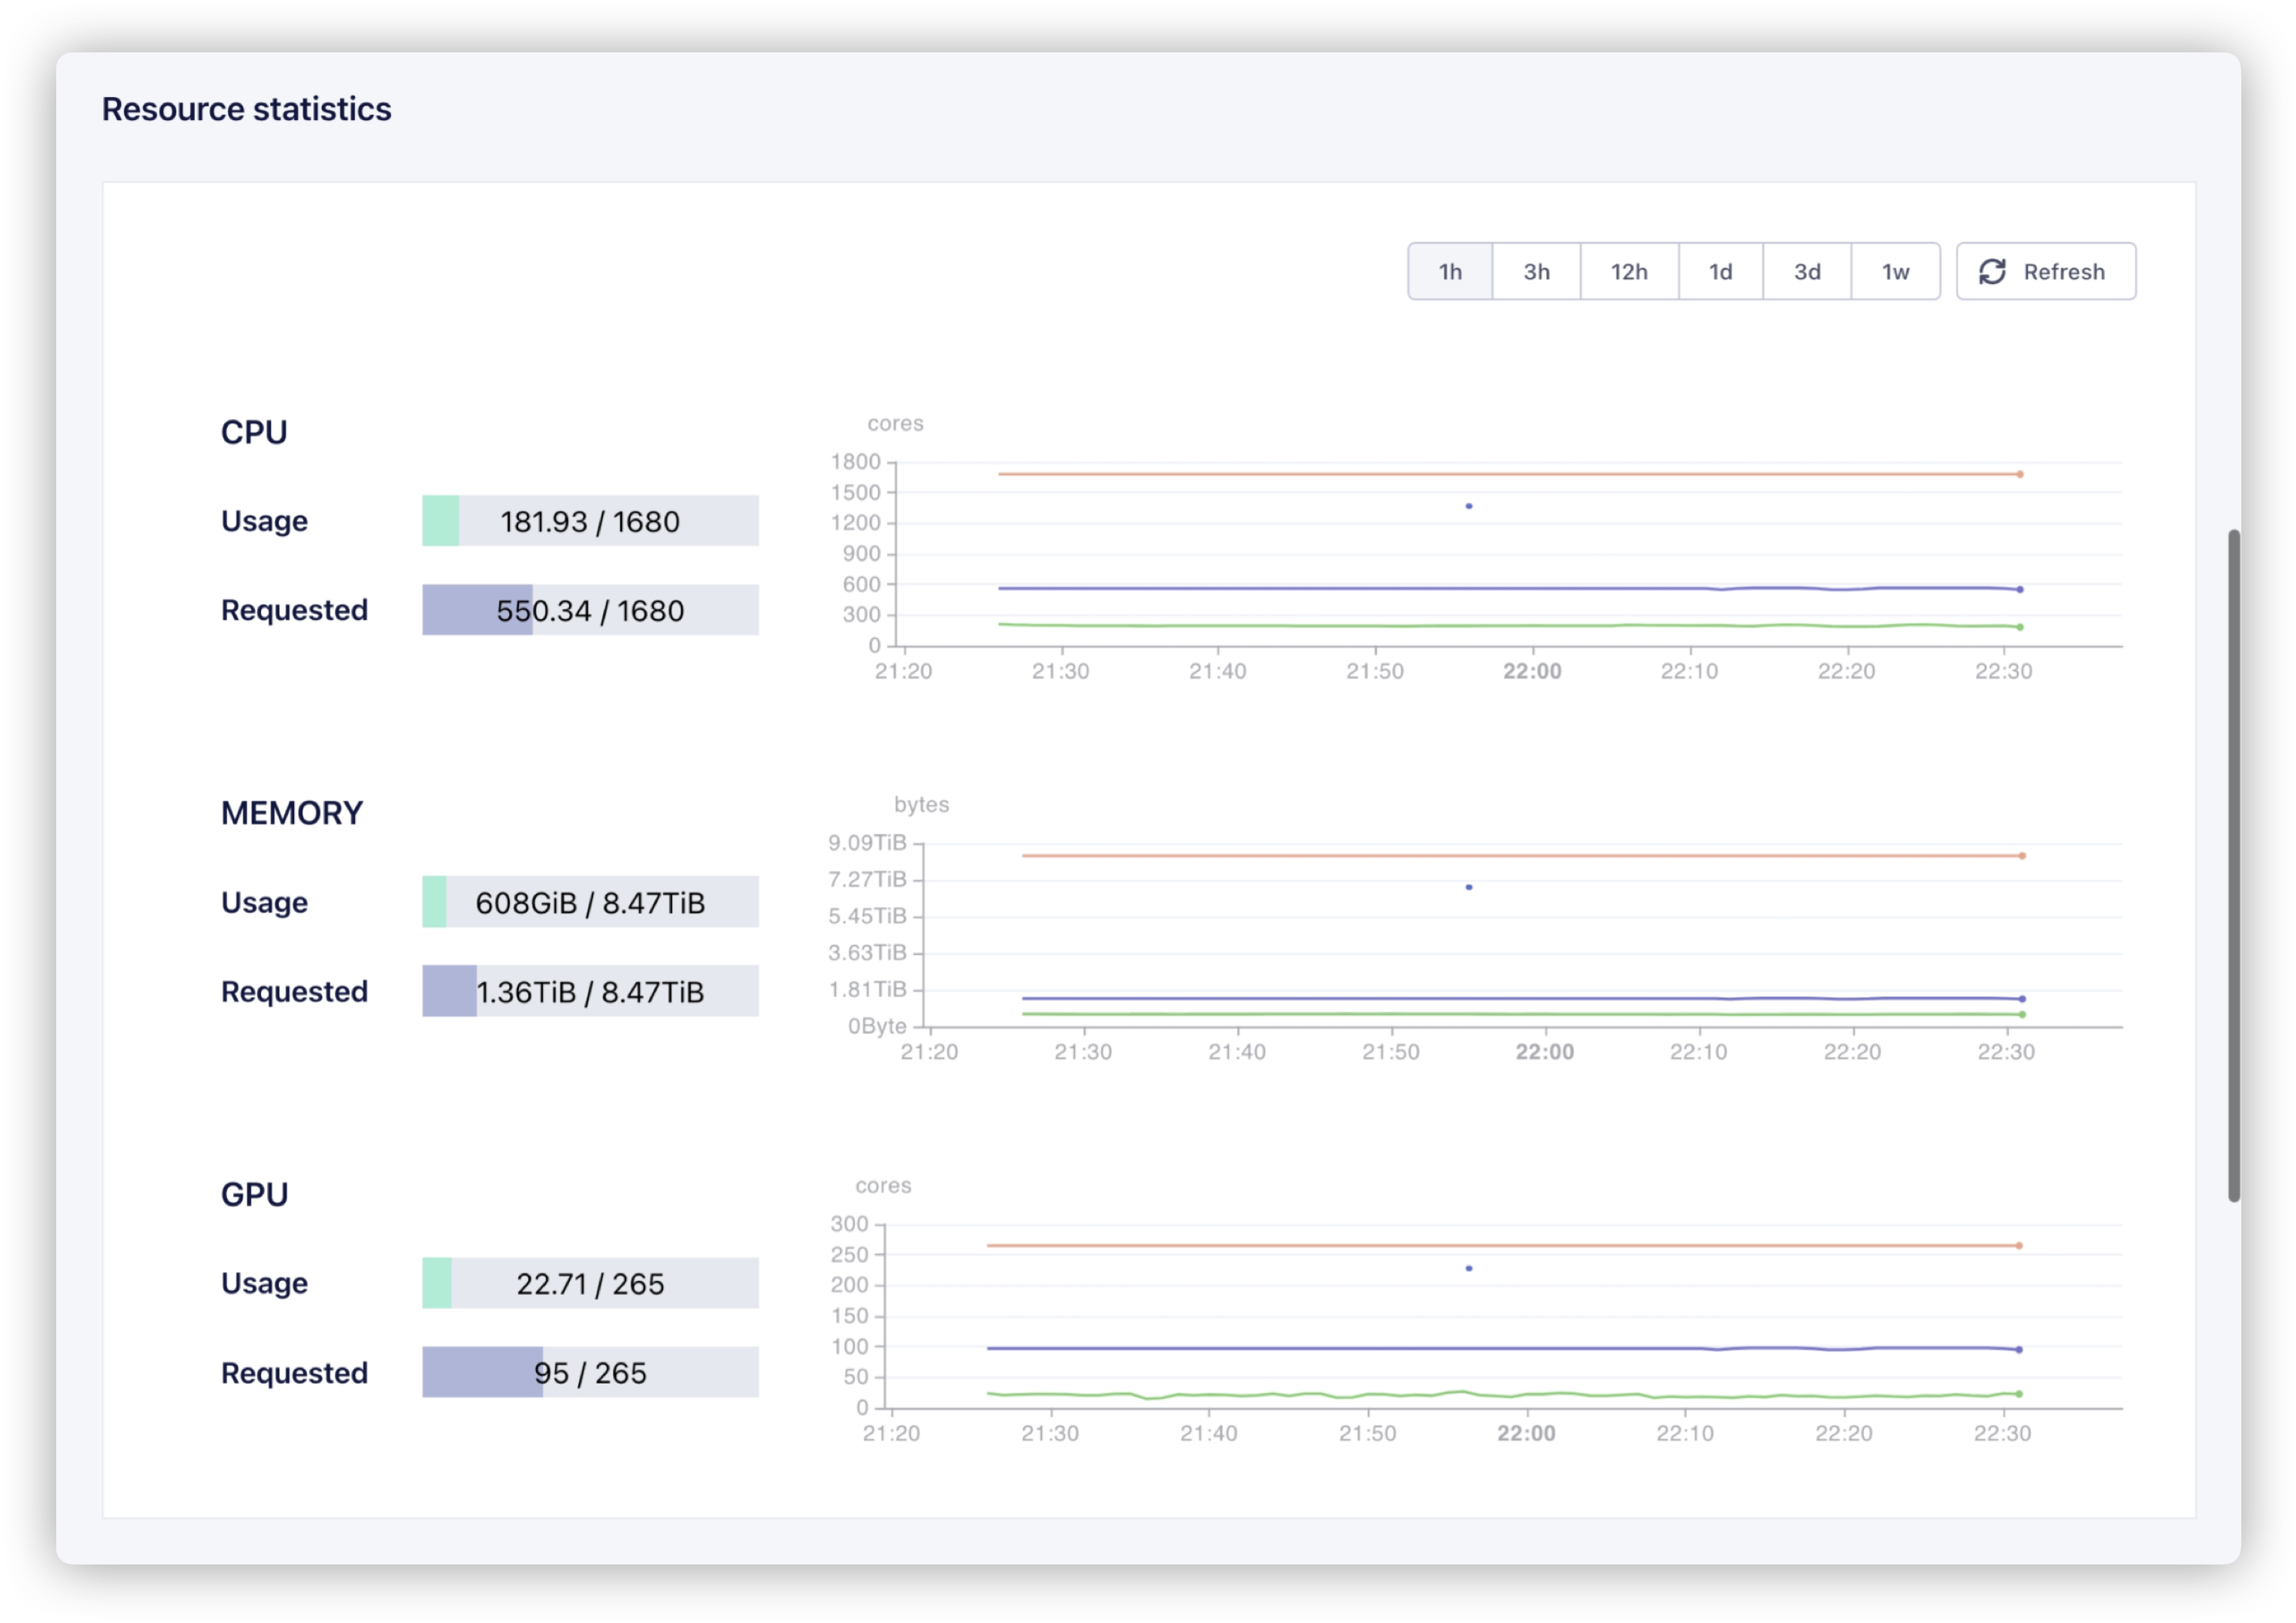
Task: Click the GPU Usage bar 22.71 / 265
Action: 590,1283
